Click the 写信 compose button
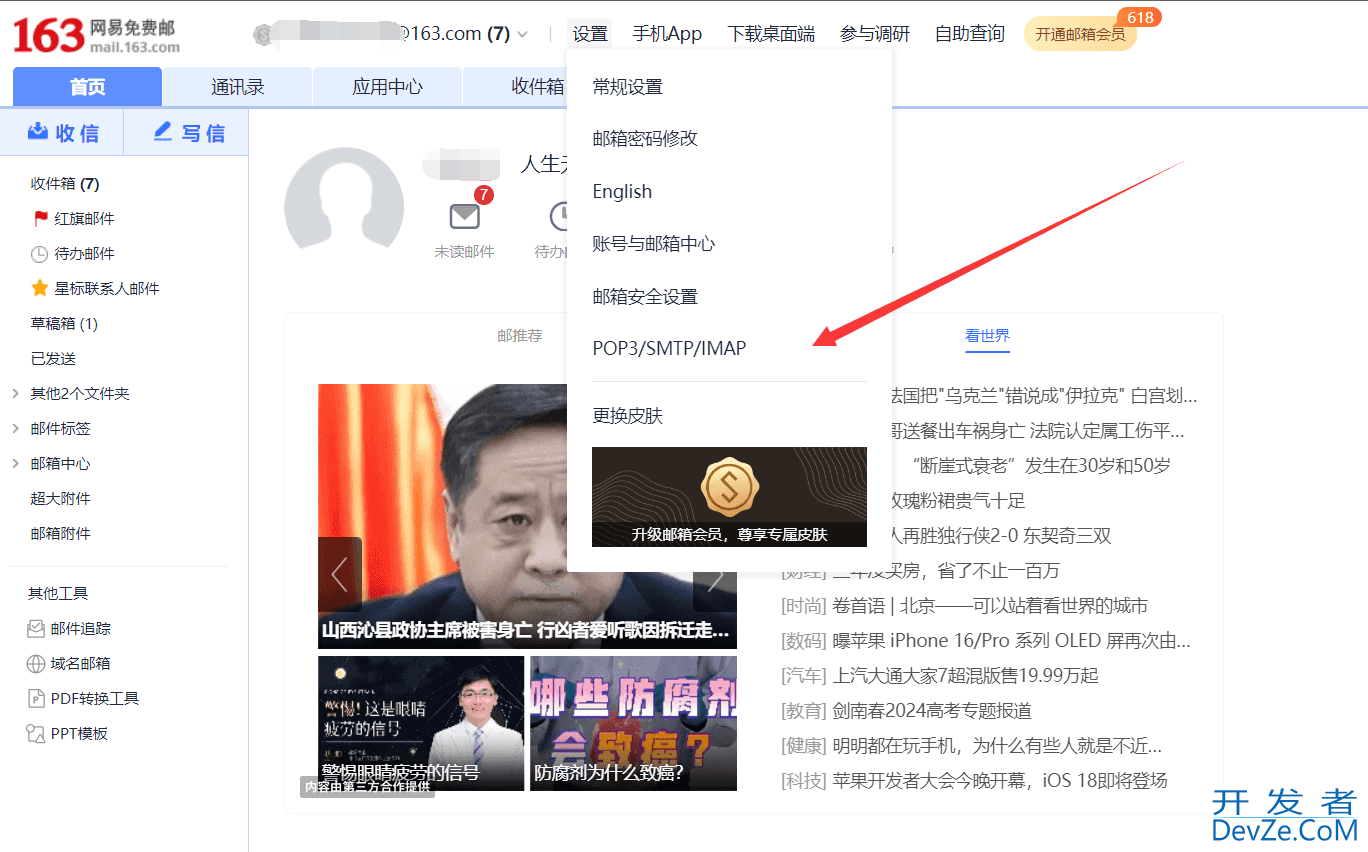 pos(187,133)
